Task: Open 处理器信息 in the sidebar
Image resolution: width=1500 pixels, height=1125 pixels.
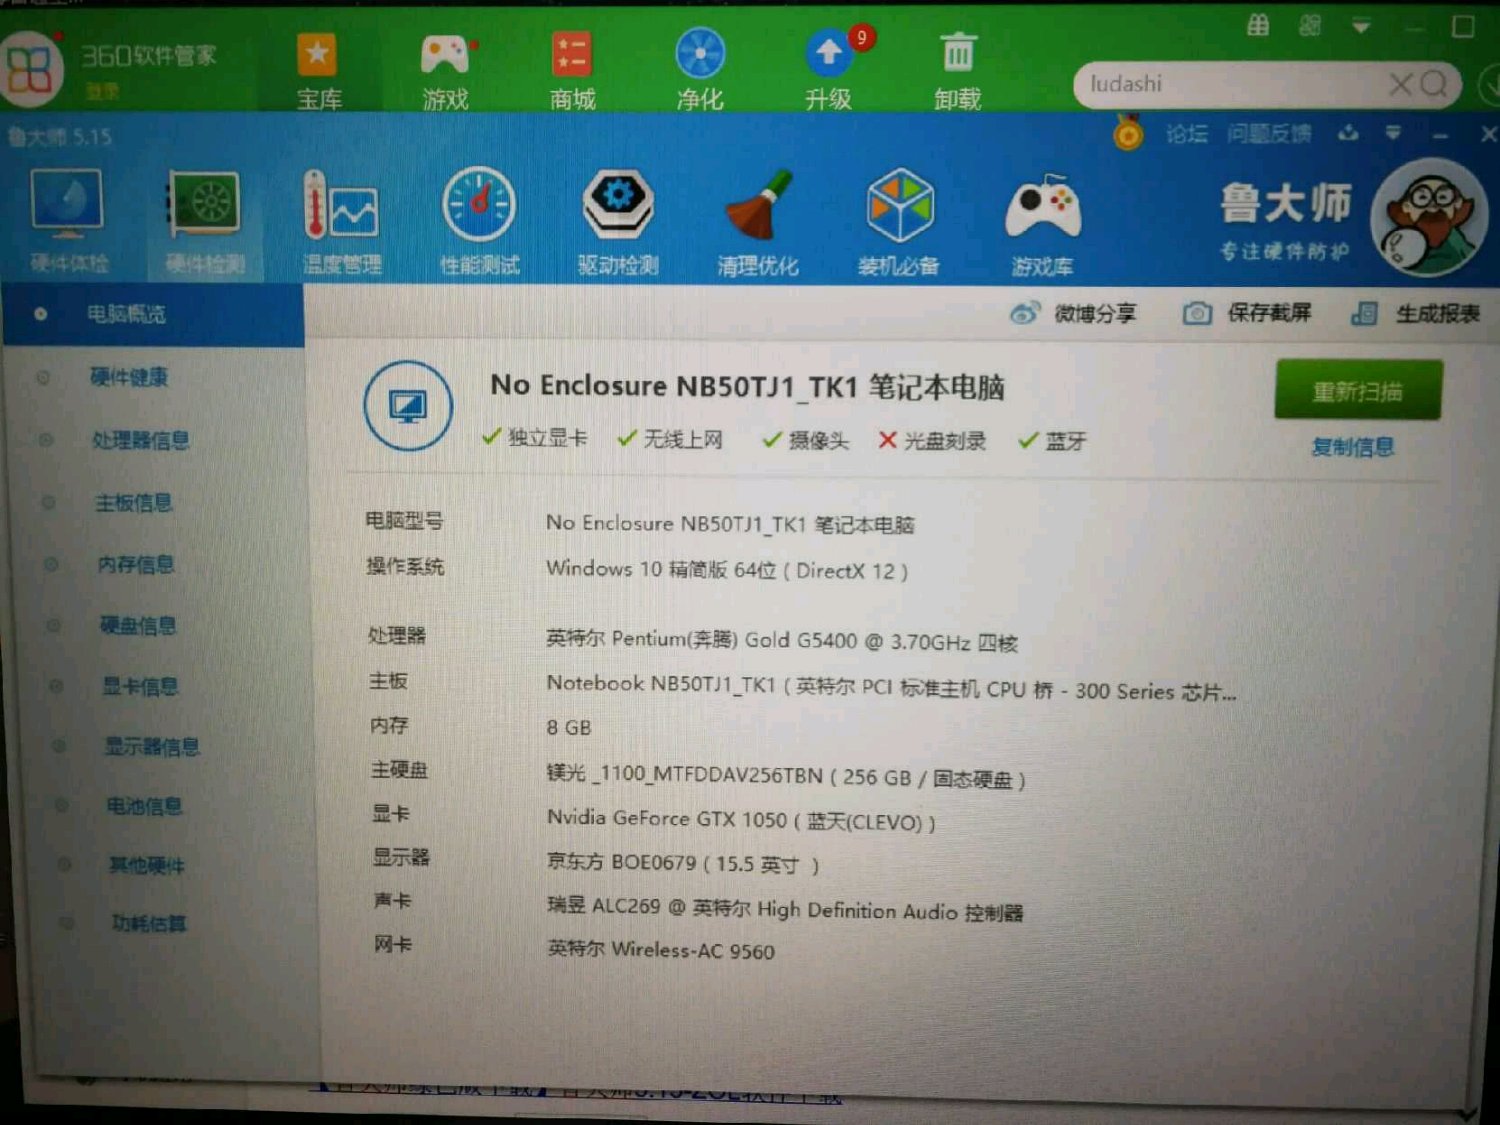Action: pyautogui.click(x=141, y=440)
